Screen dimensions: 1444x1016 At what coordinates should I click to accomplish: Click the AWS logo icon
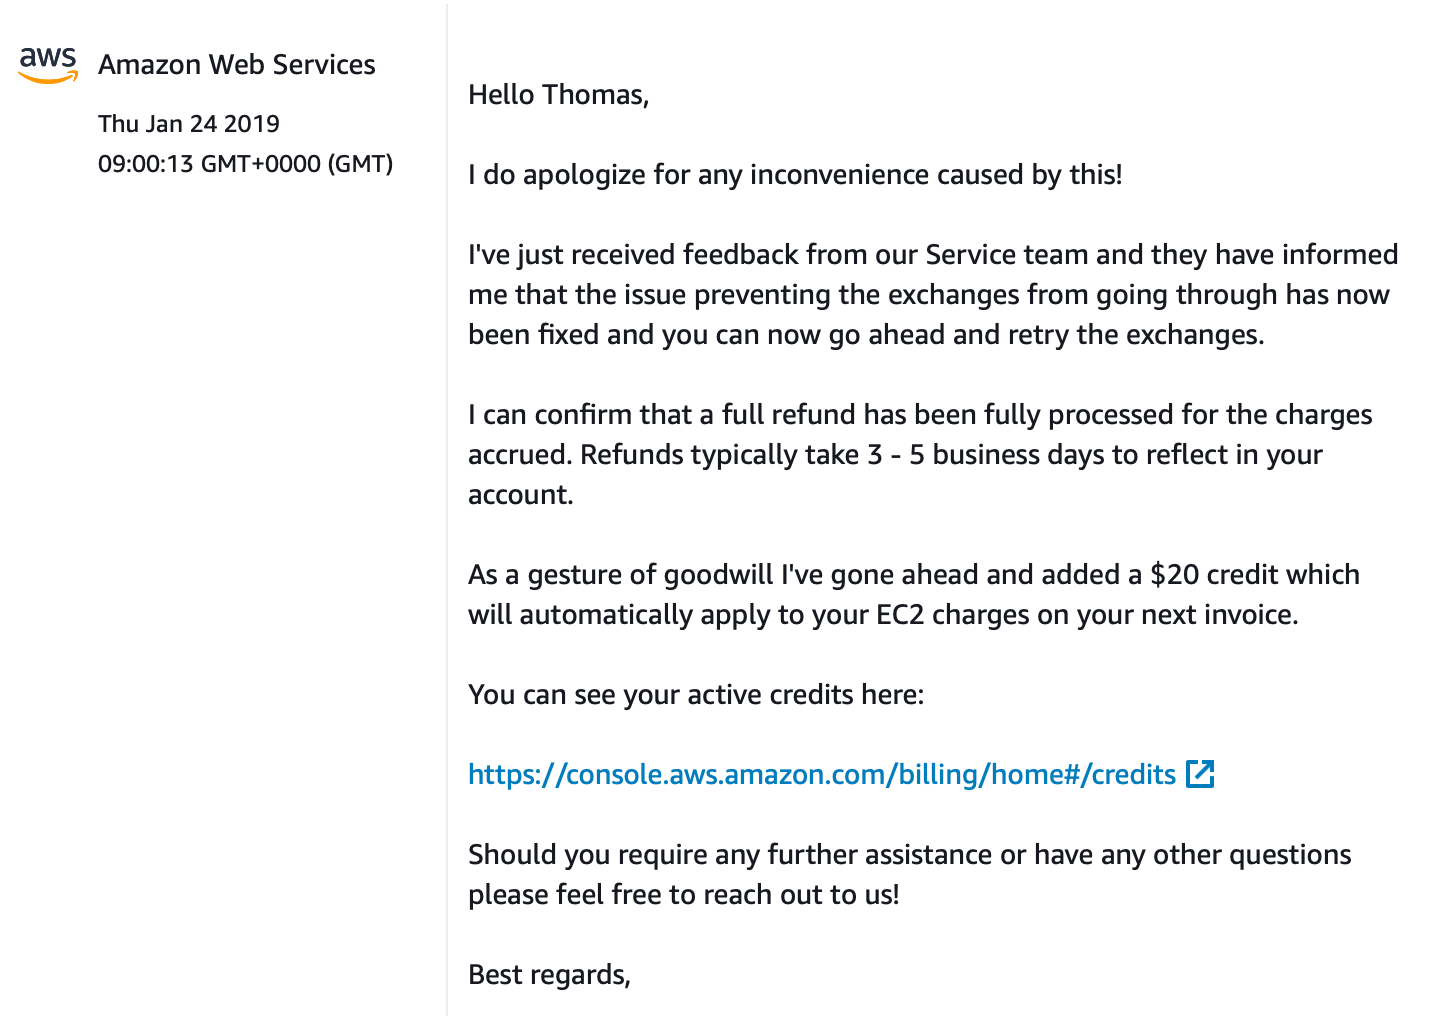47,65
